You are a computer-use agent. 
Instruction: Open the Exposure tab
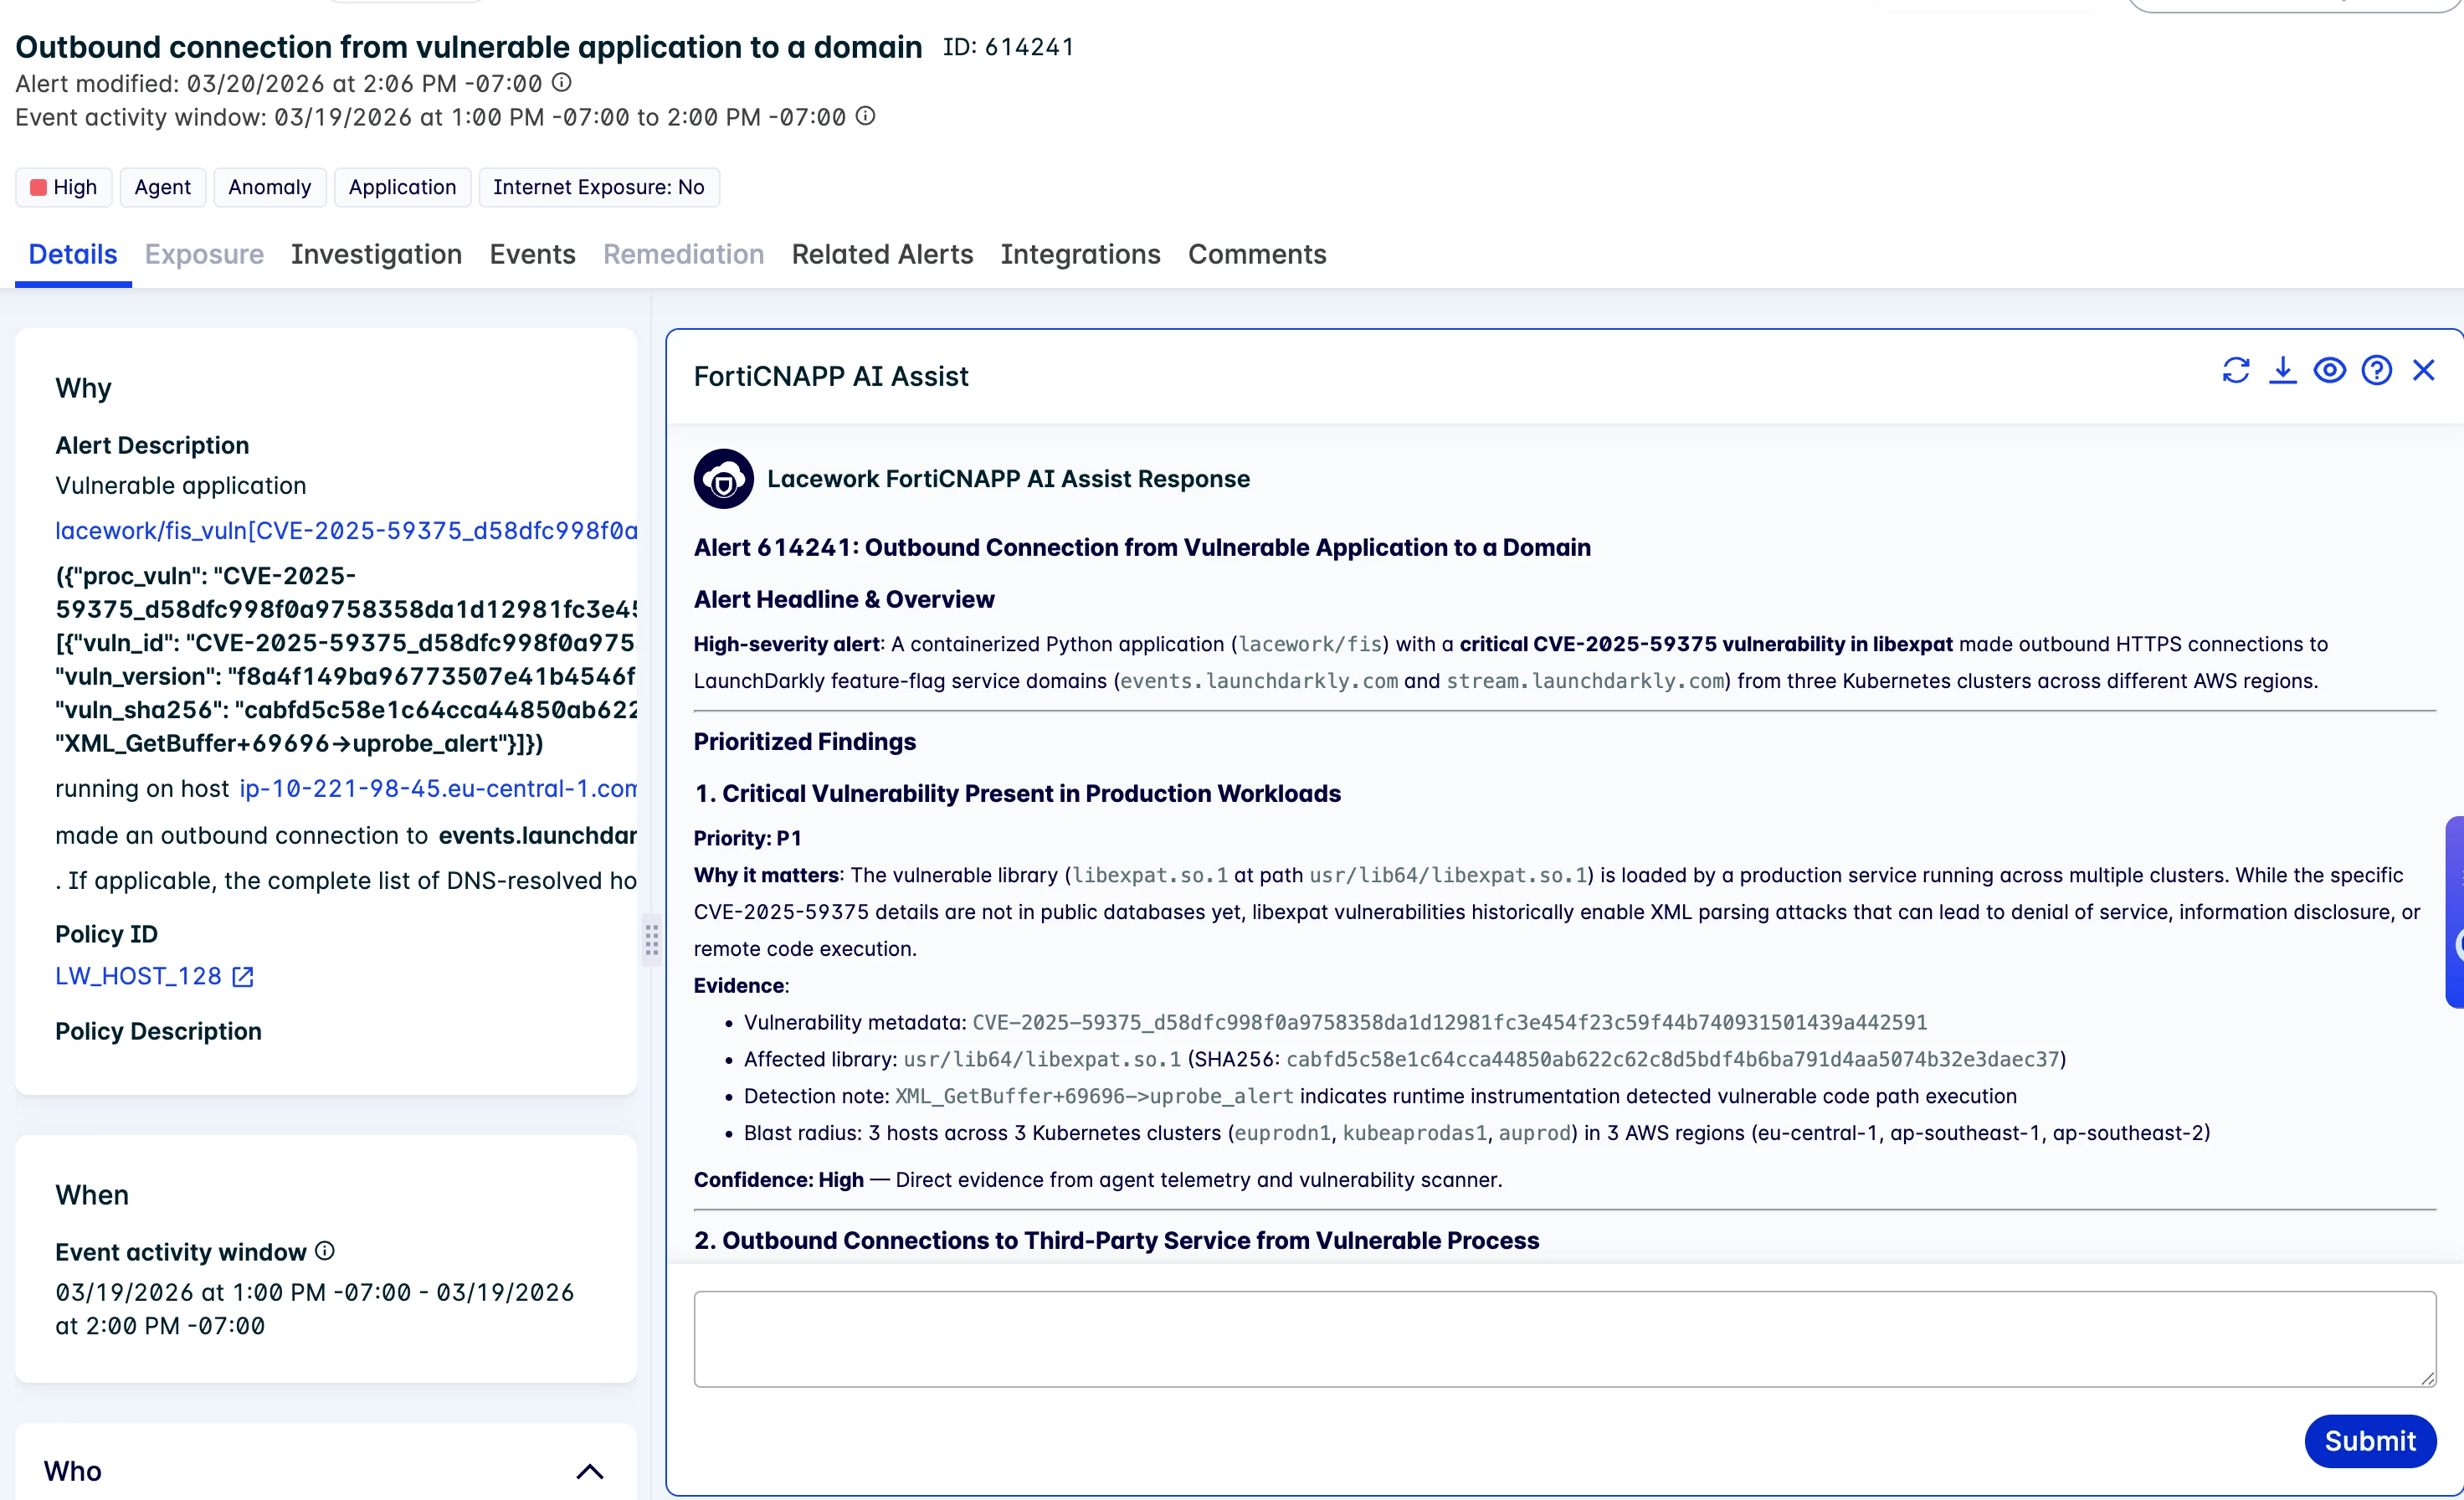(204, 254)
